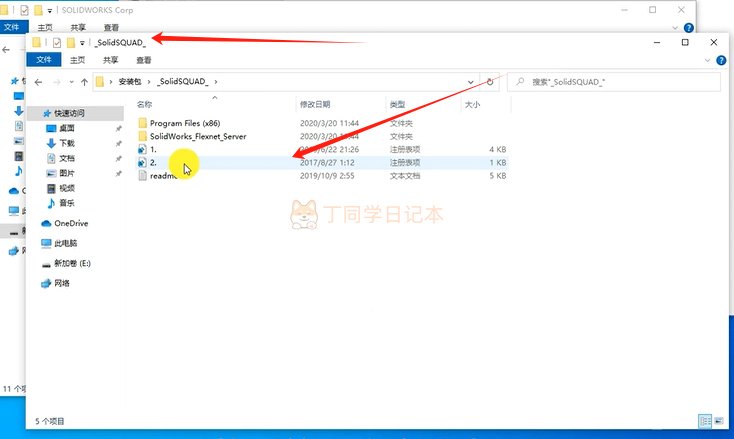
Task: Click new folder icon in _SolidSQUAD_ title bar
Action: click(x=71, y=43)
